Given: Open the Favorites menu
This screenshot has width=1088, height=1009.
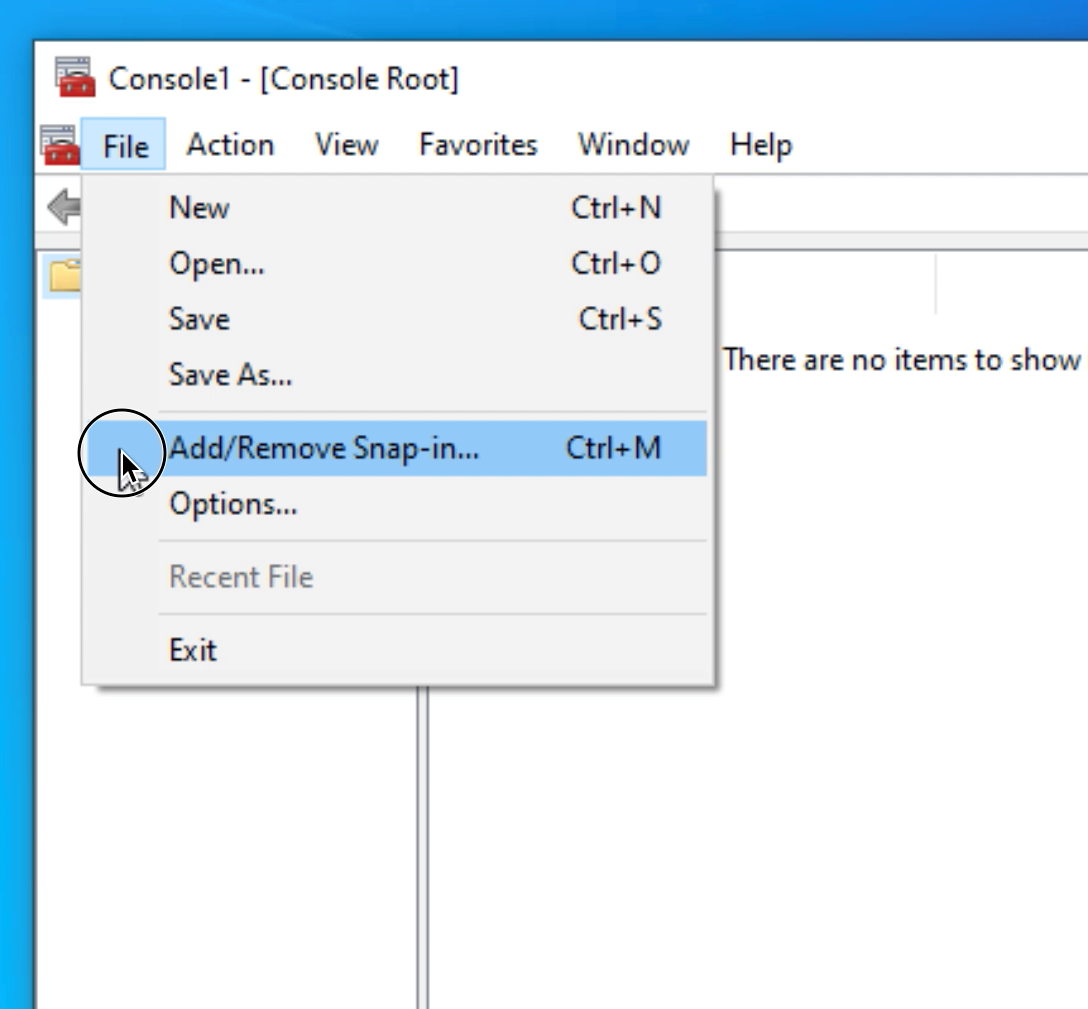Looking at the screenshot, I should coord(477,146).
